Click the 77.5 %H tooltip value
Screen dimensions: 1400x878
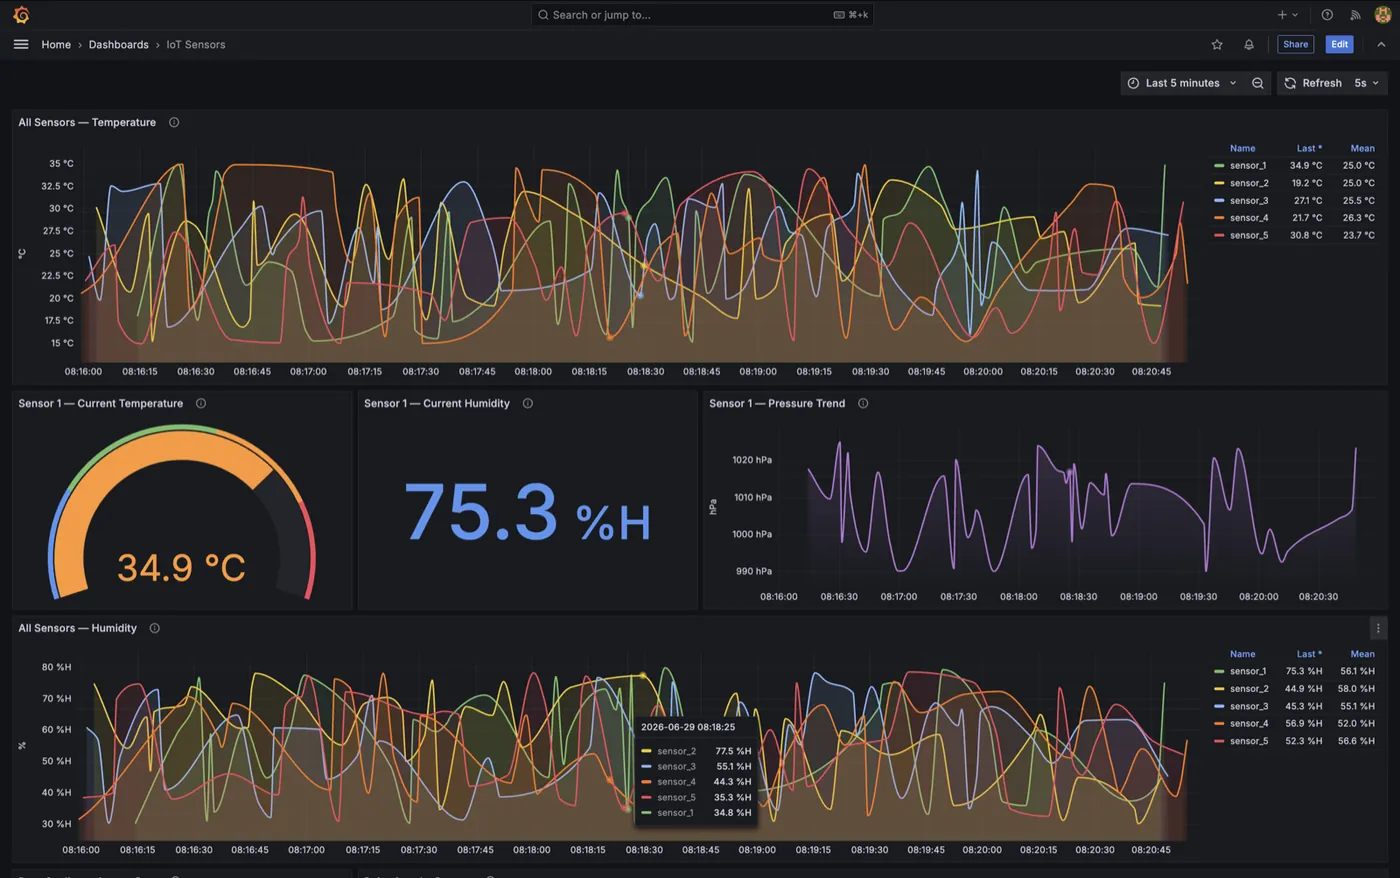tap(733, 751)
